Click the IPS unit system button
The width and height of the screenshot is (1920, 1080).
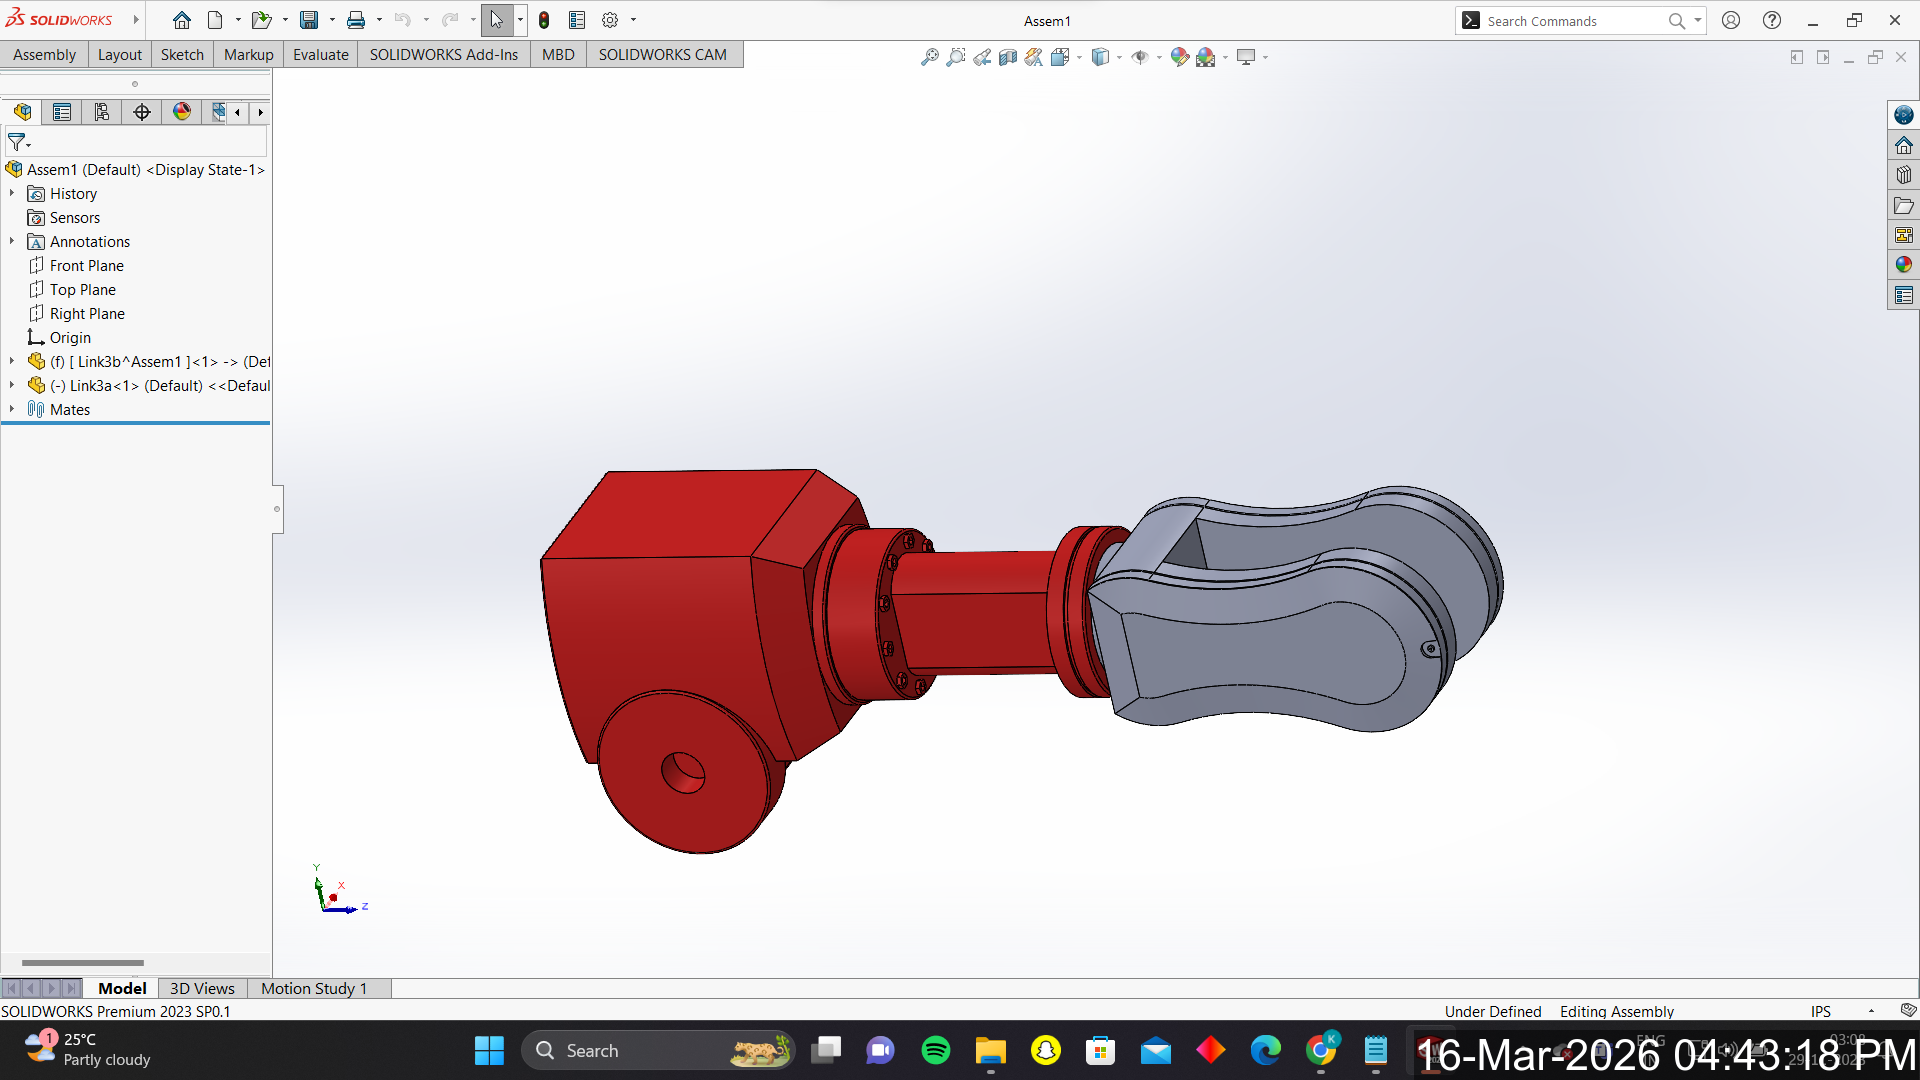1820,1011
